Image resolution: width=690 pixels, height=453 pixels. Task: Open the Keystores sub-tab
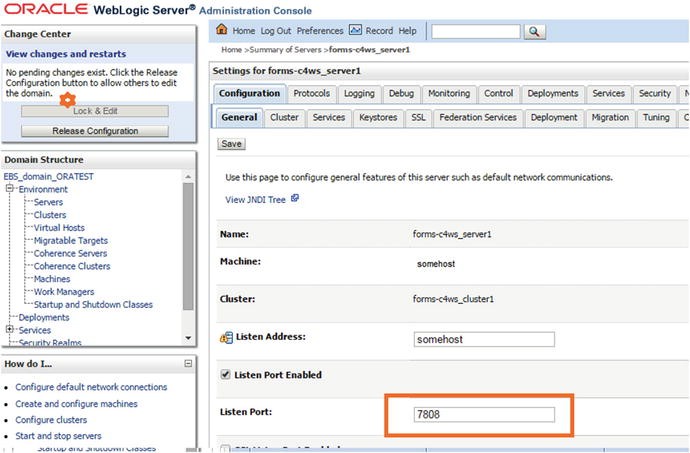click(378, 118)
